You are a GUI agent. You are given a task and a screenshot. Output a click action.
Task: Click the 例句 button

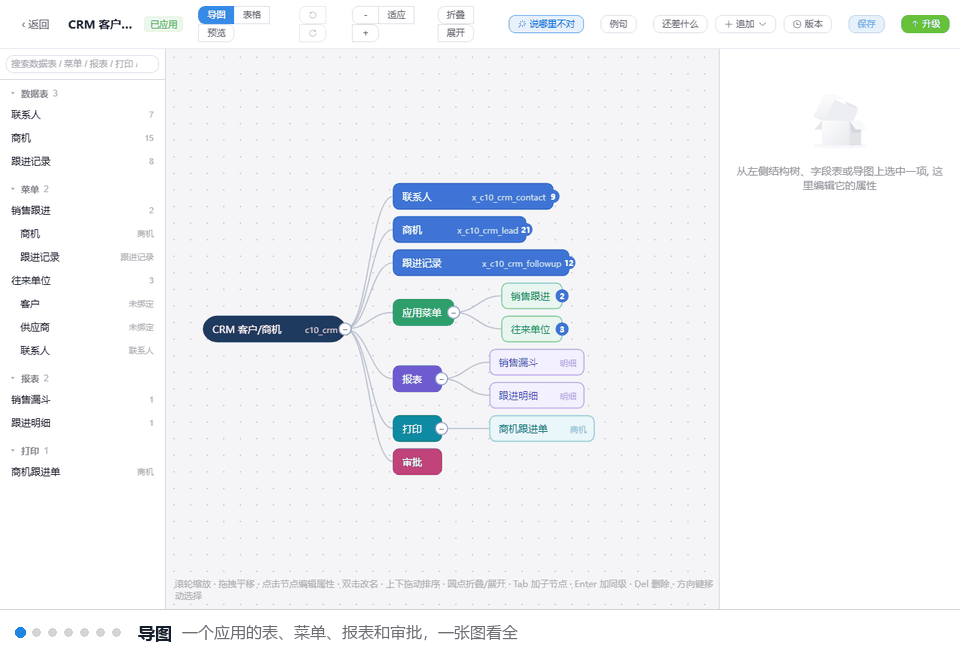pyautogui.click(x=618, y=24)
